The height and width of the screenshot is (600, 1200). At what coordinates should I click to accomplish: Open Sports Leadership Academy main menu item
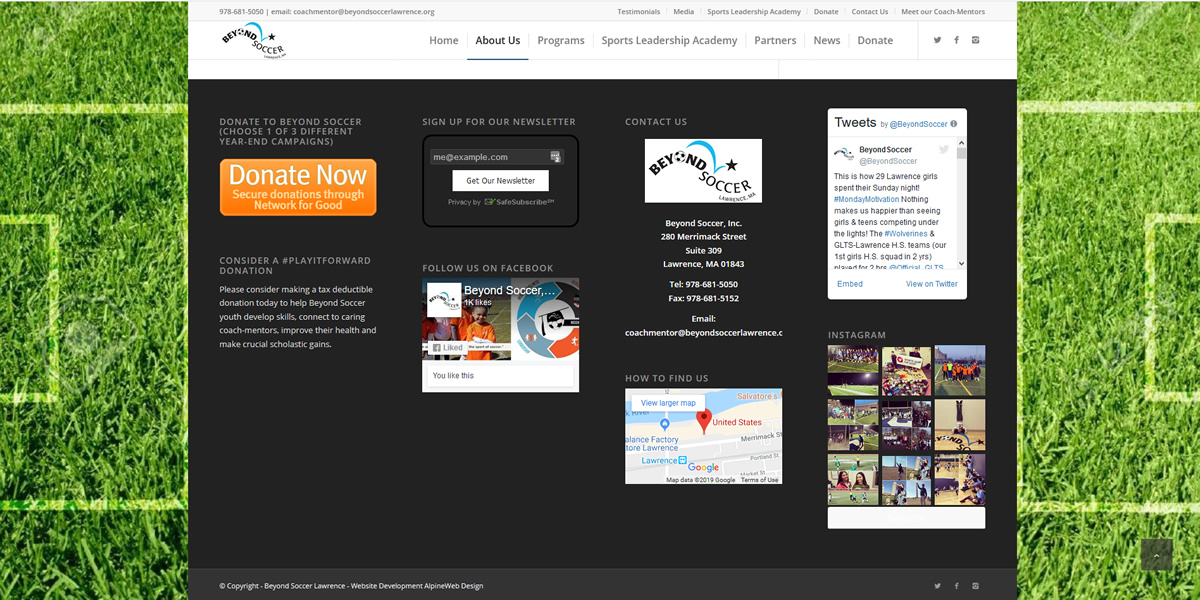point(669,41)
